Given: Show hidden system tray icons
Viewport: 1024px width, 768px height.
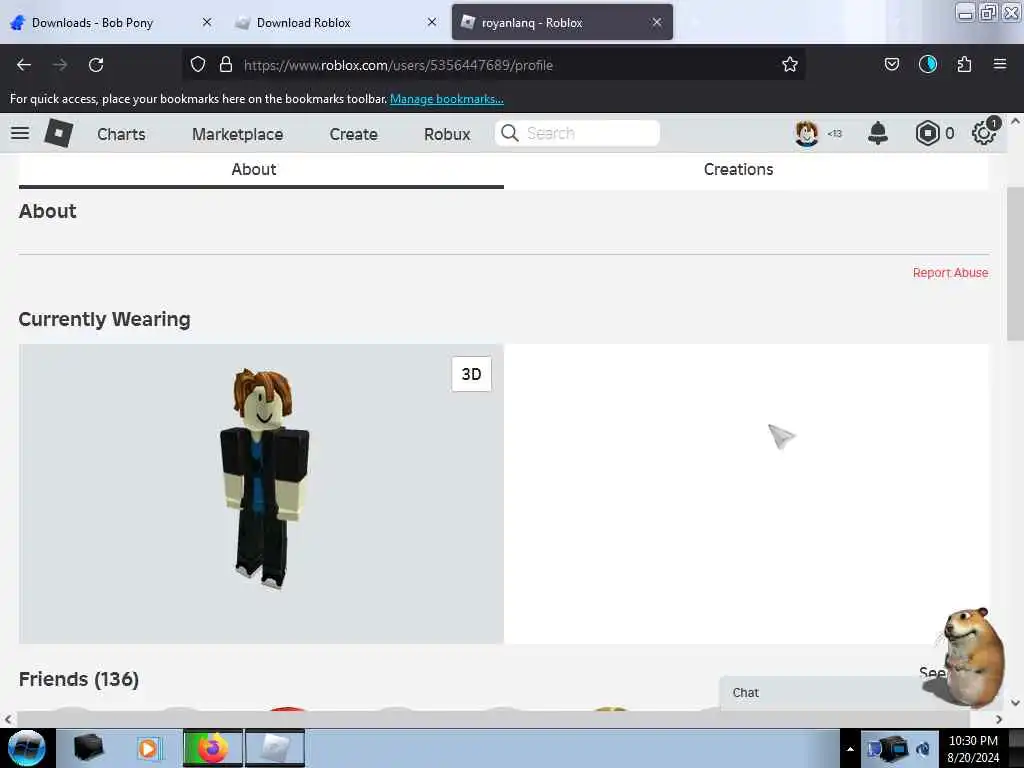Looking at the screenshot, I should click(x=850, y=749).
